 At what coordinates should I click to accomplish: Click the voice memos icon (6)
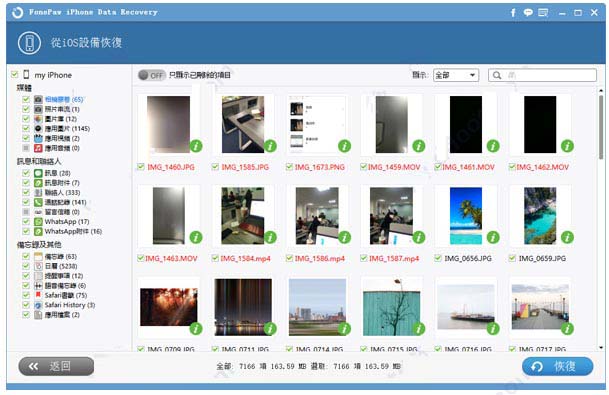point(38,286)
